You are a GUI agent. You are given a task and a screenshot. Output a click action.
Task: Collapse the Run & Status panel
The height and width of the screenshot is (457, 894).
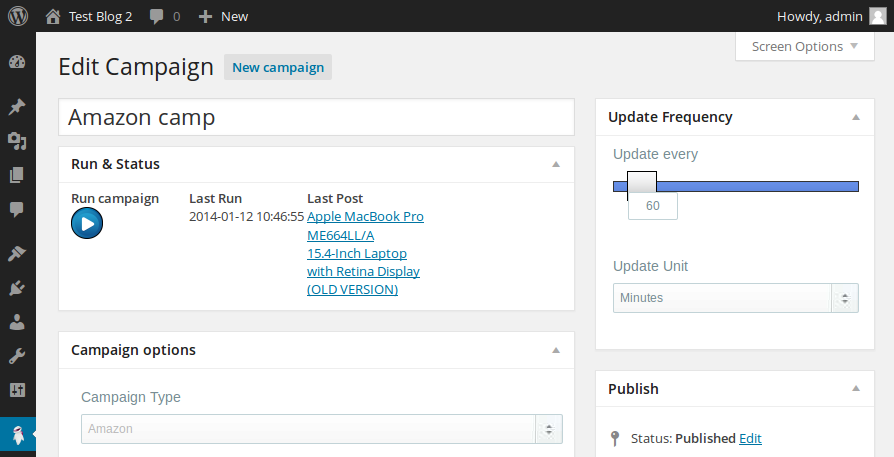pos(556,164)
